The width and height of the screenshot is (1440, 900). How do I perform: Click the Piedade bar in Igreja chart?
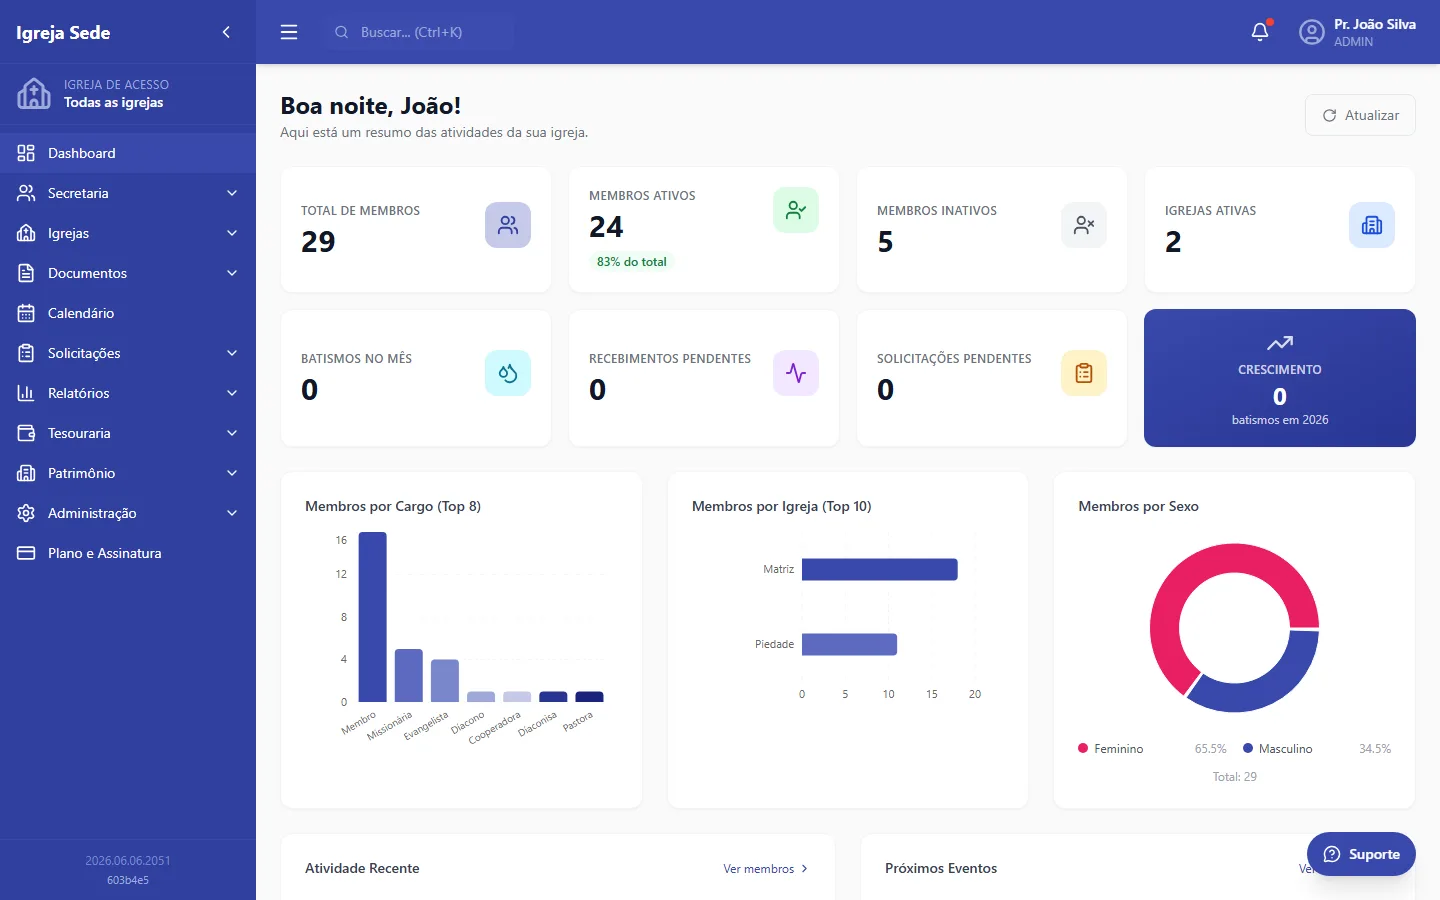coord(849,644)
